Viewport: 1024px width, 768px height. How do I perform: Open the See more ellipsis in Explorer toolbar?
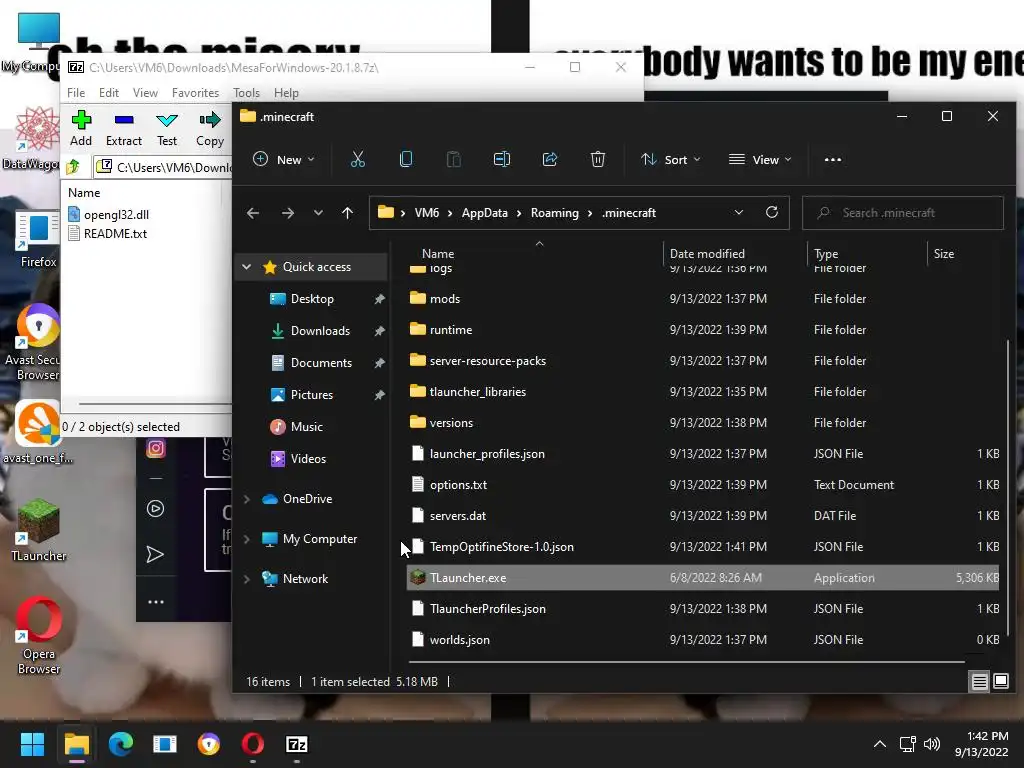coord(833,159)
